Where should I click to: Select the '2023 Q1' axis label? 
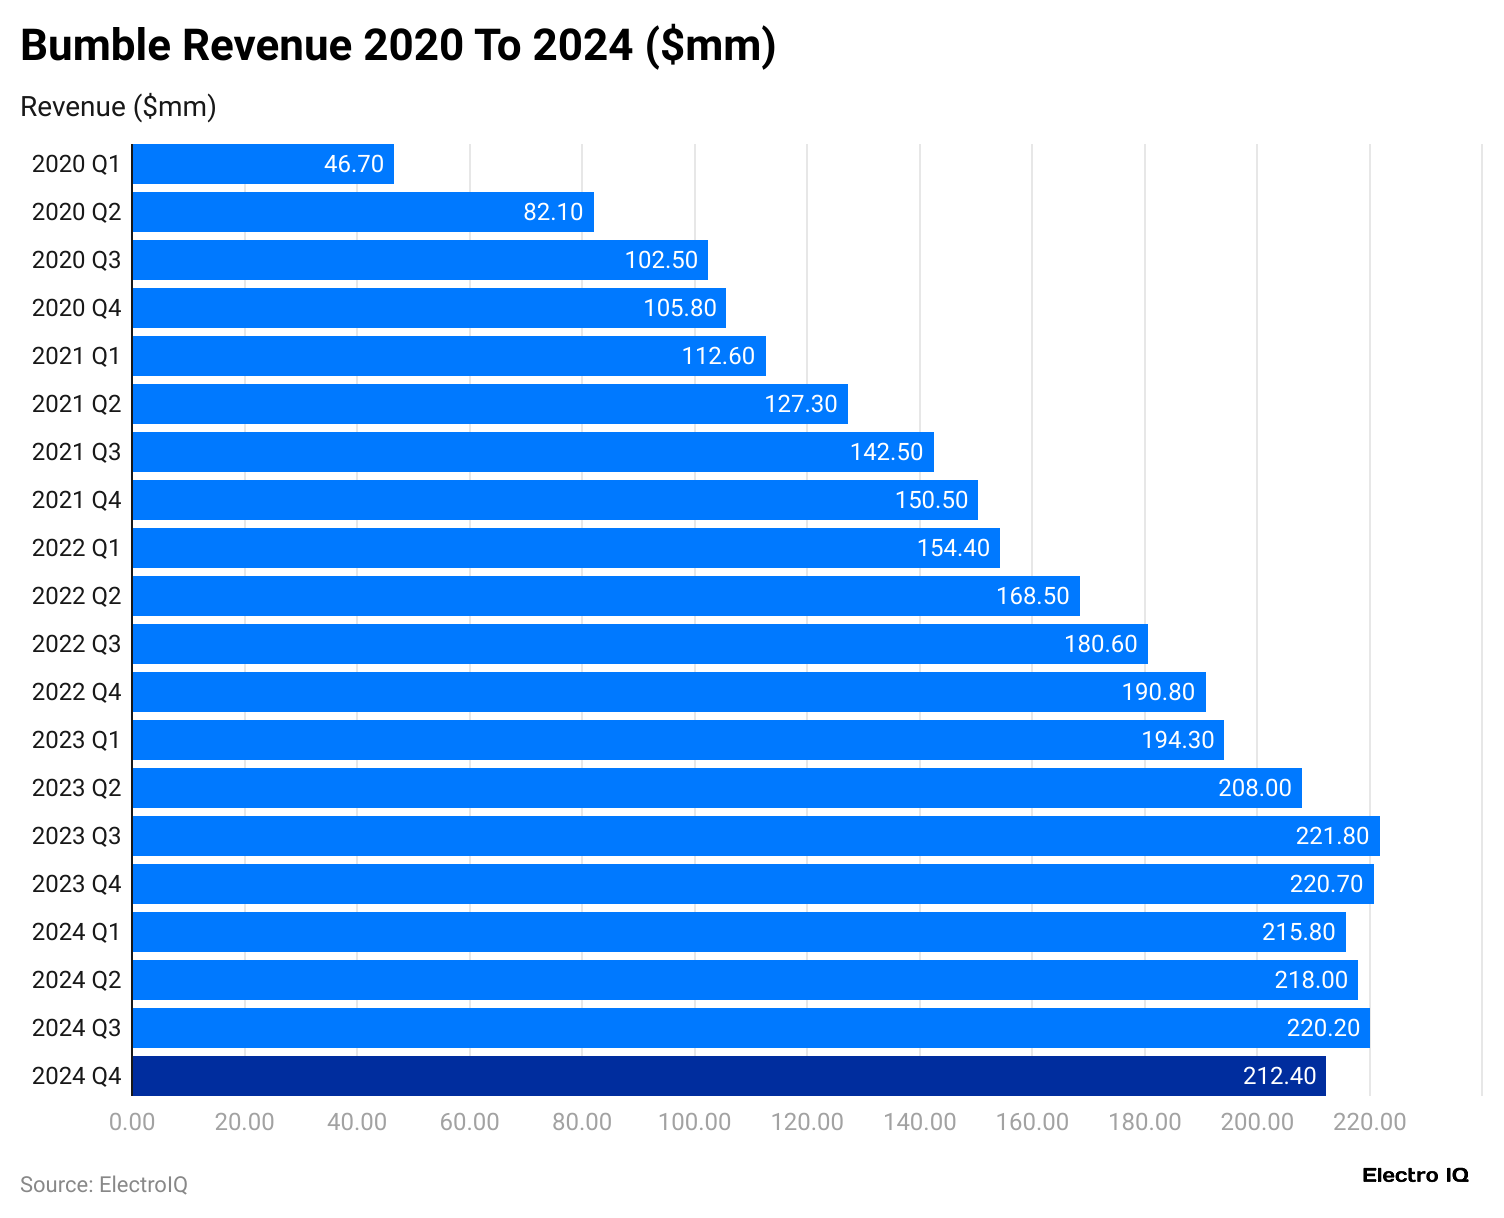pyautogui.click(x=76, y=740)
